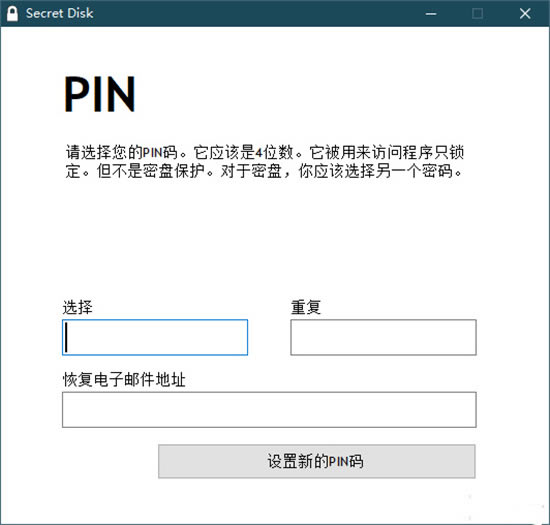
Task: Click the description line starting 请选择您的PIN码
Action: tap(265, 152)
